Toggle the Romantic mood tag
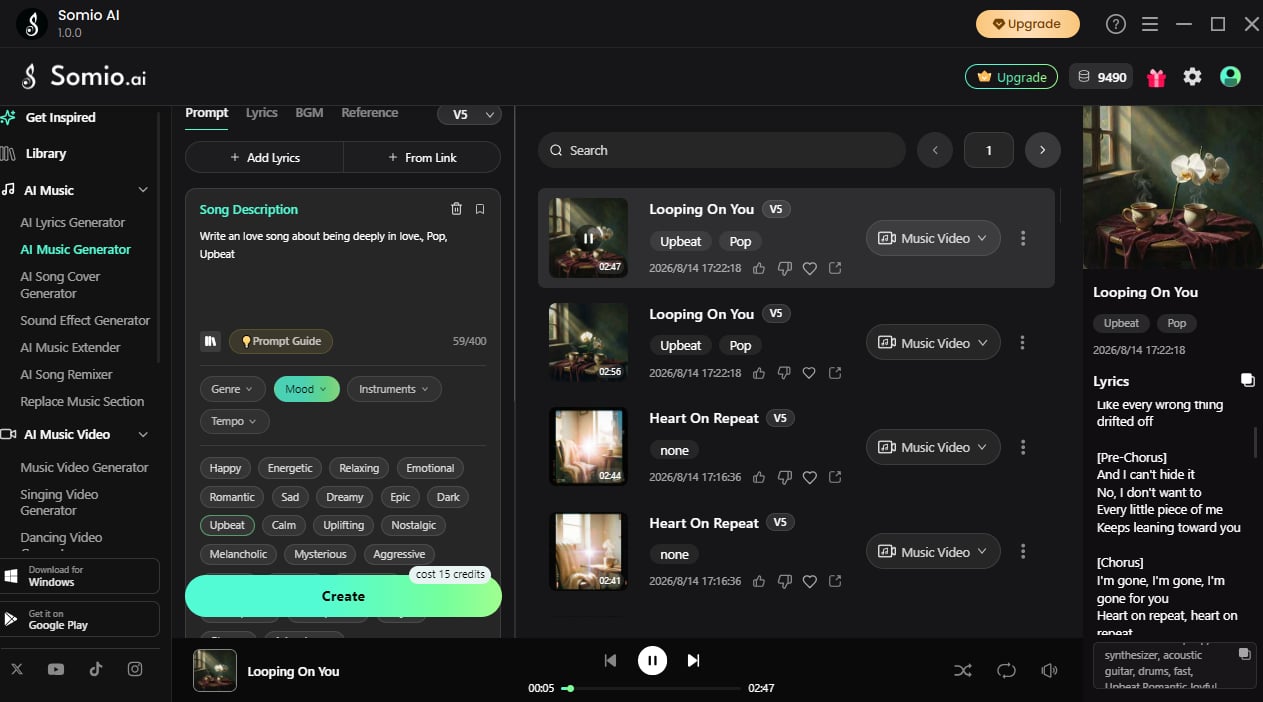The image size is (1263, 702). [232, 497]
